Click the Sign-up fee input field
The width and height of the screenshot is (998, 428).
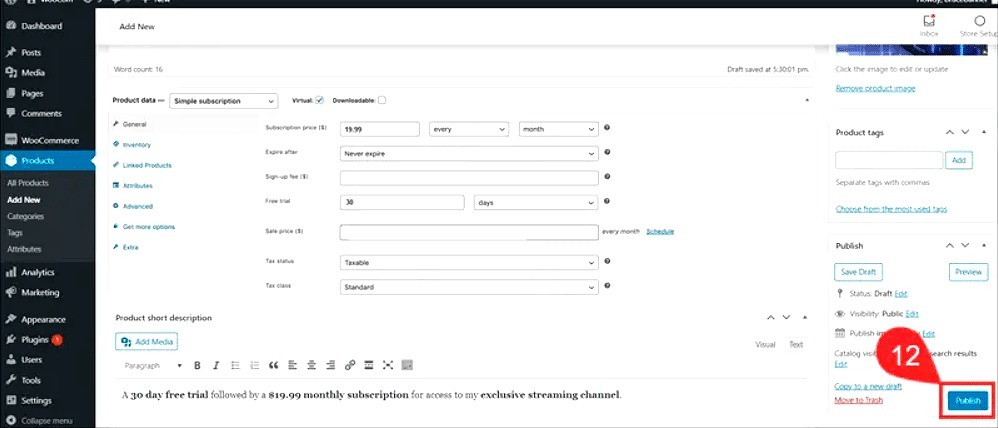tap(469, 178)
